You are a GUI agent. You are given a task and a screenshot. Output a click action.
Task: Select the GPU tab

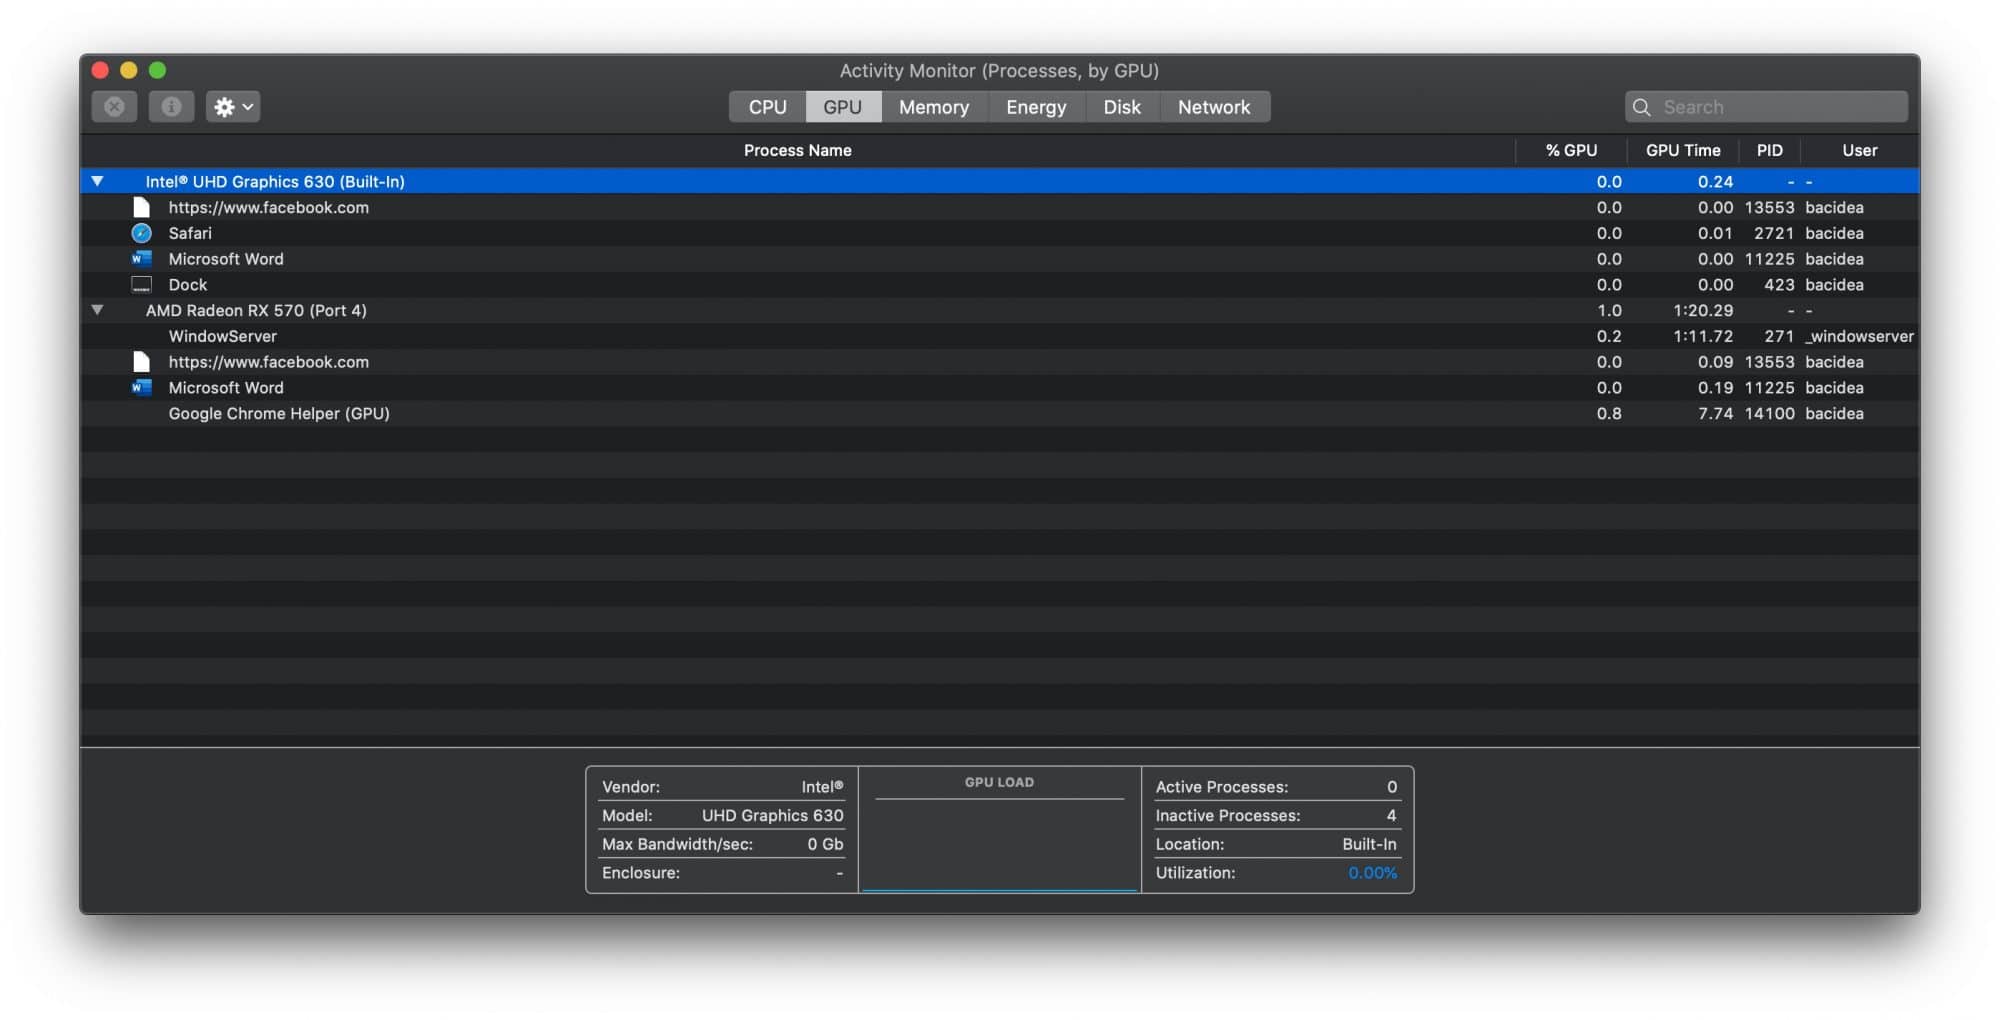click(x=843, y=107)
